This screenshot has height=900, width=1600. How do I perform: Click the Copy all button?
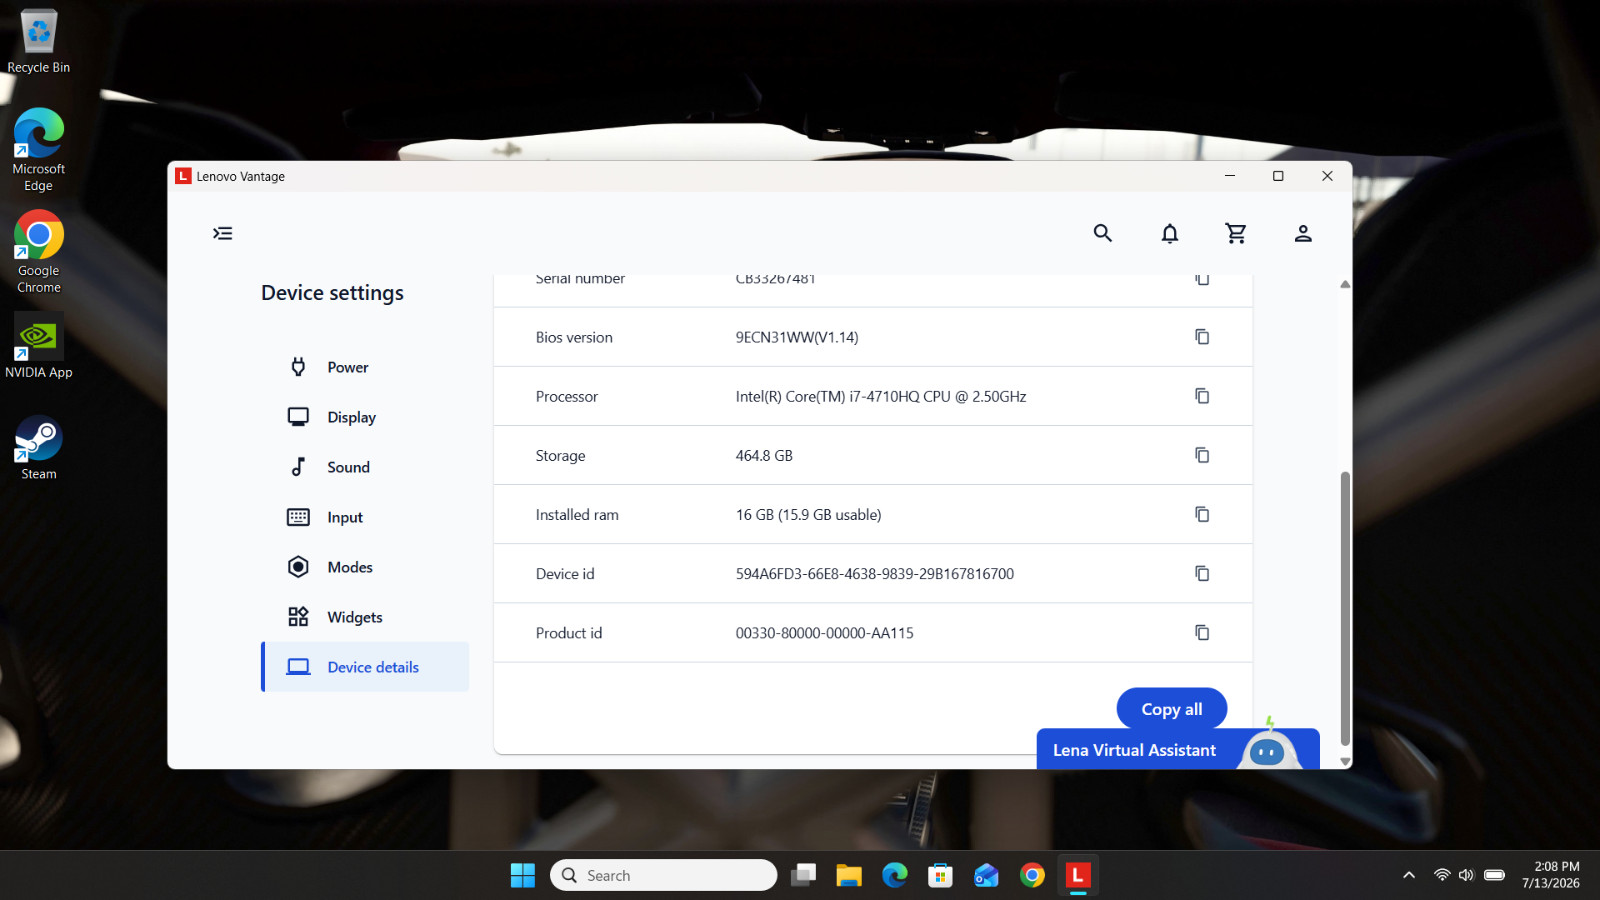tap(1172, 709)
